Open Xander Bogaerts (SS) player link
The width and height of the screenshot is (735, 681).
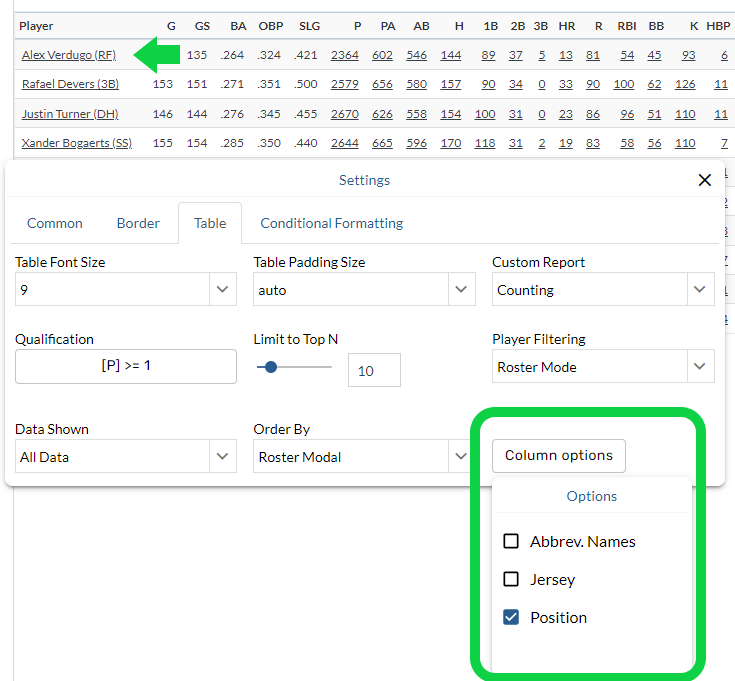(x=76, y=143)
